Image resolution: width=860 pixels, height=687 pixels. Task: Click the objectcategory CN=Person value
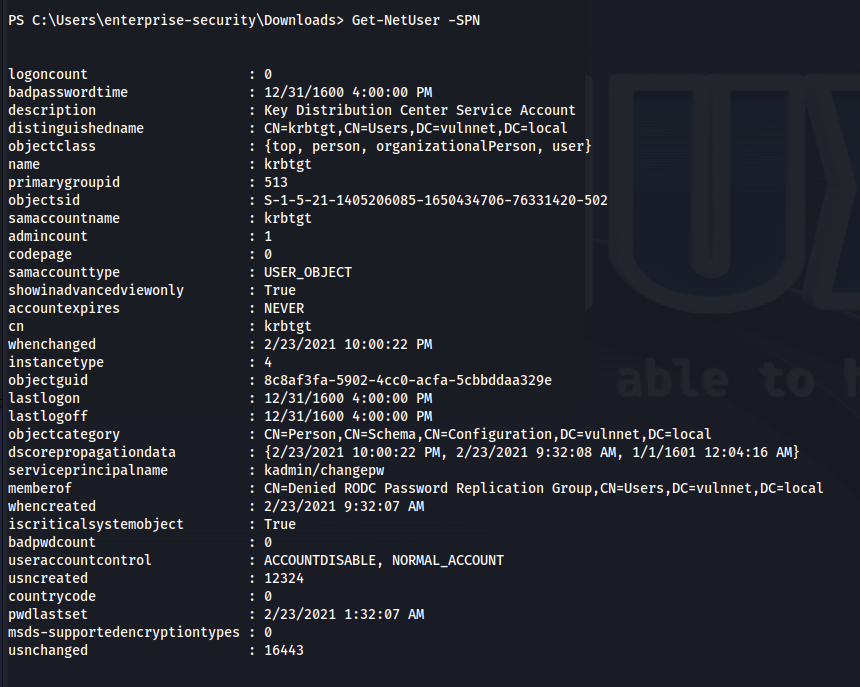488,434
